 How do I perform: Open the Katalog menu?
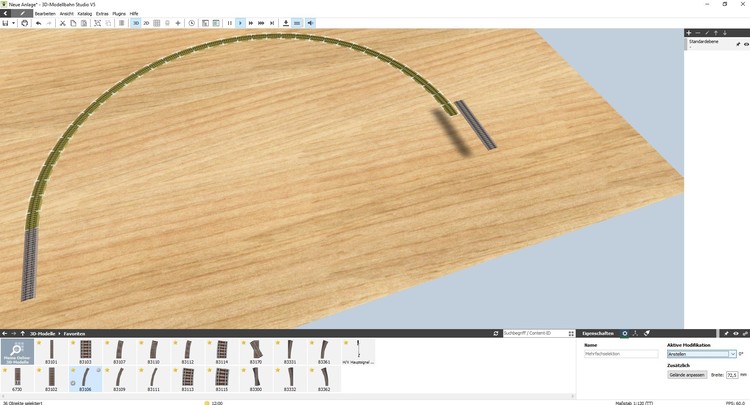click(x=85, y=14)
